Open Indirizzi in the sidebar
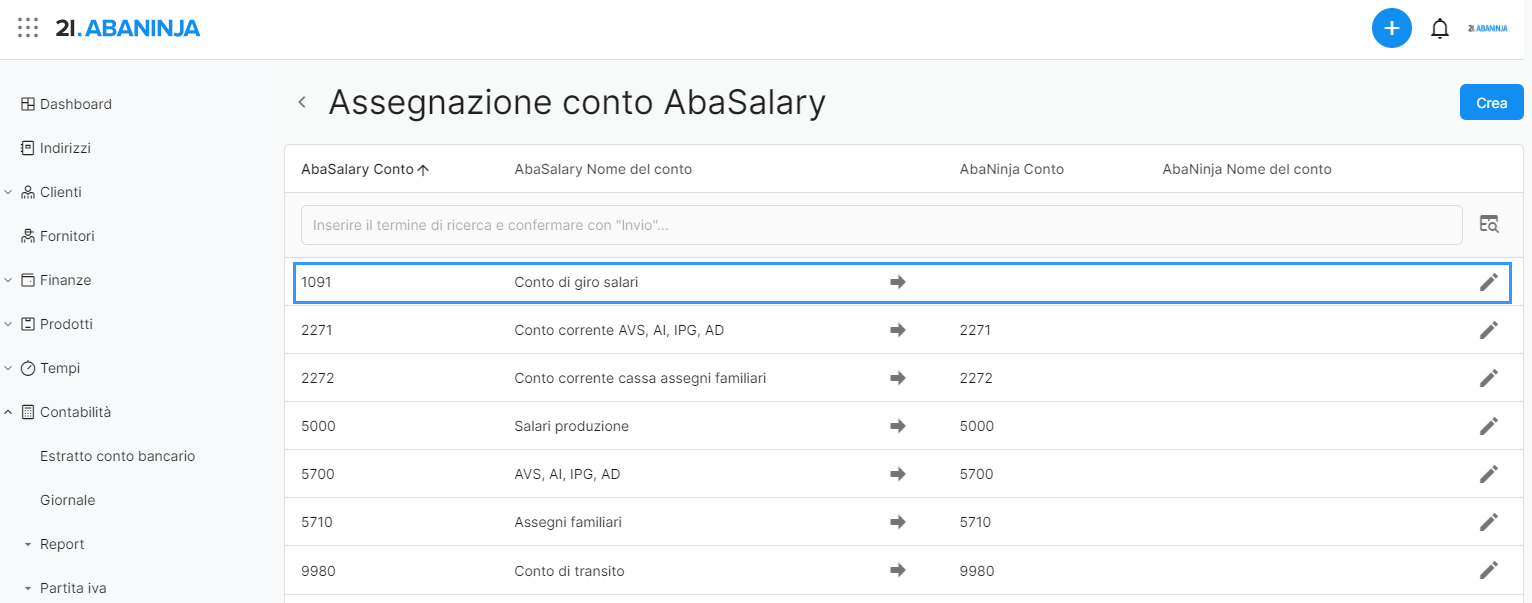The image size is (1532, 603). pyautogui.click(x=65, y=148)
